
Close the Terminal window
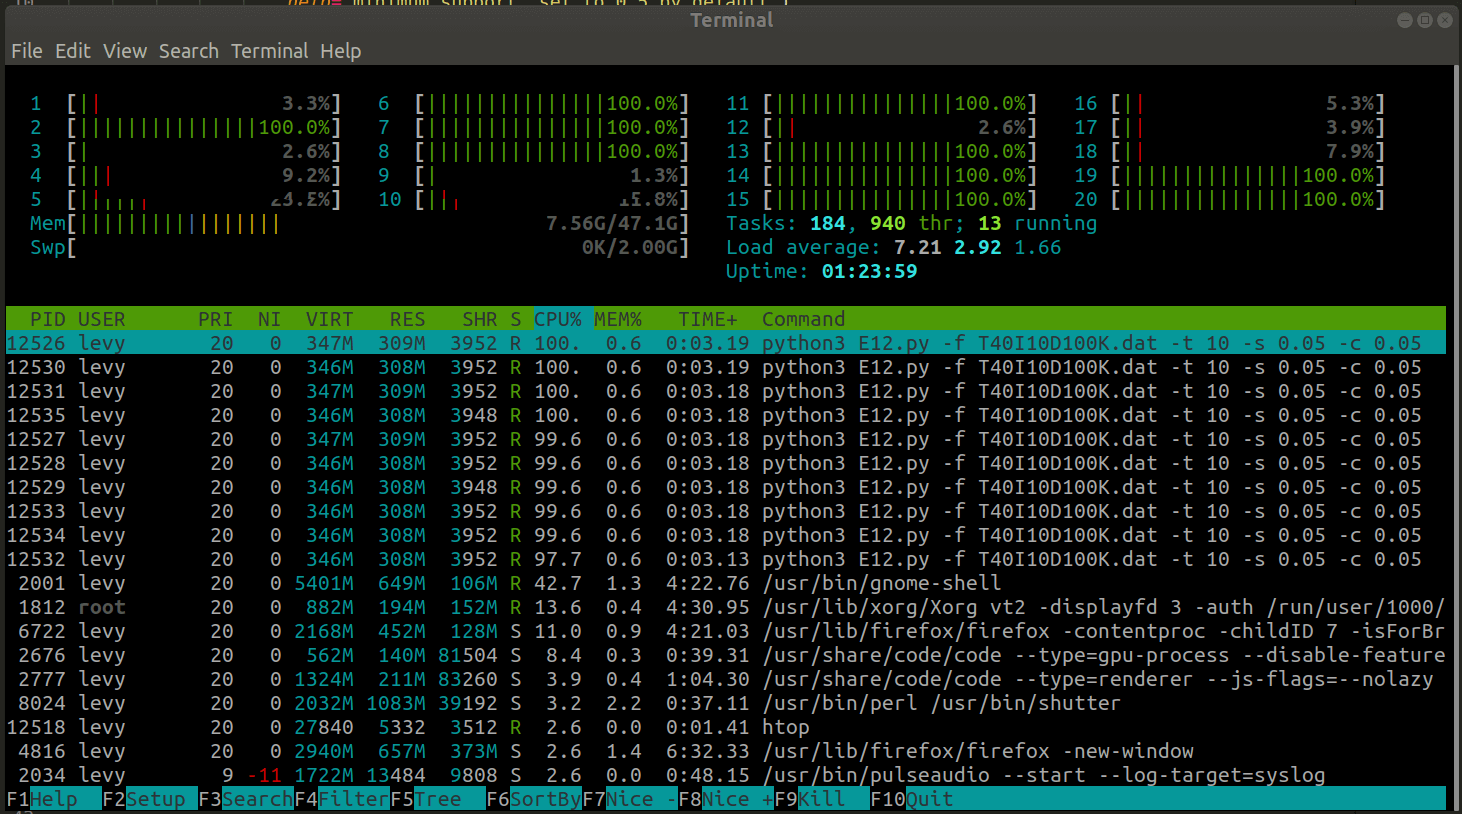coord(1445,20)
